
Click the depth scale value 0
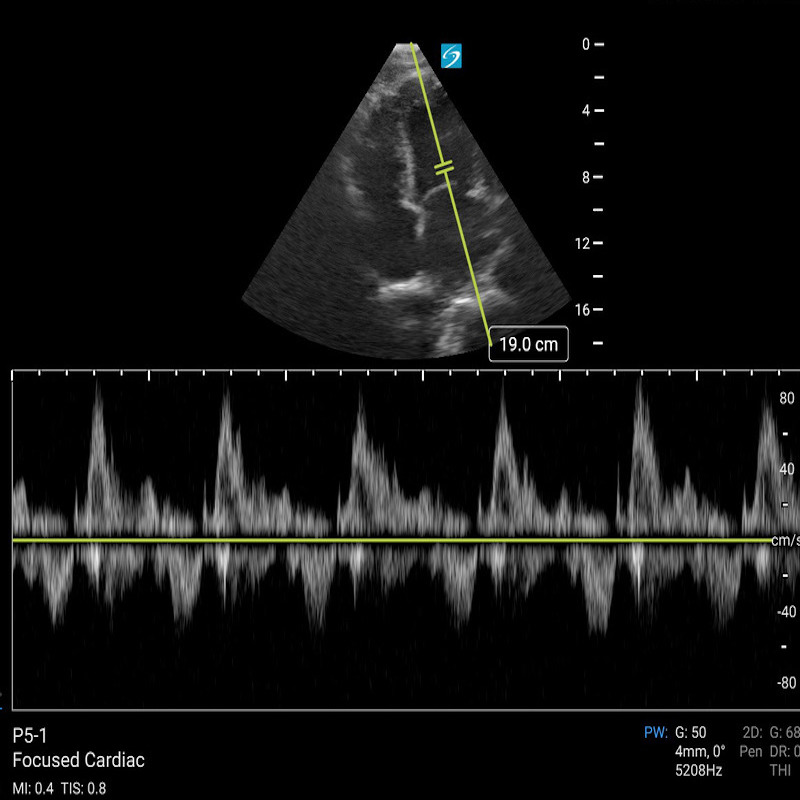coord(586,44)
